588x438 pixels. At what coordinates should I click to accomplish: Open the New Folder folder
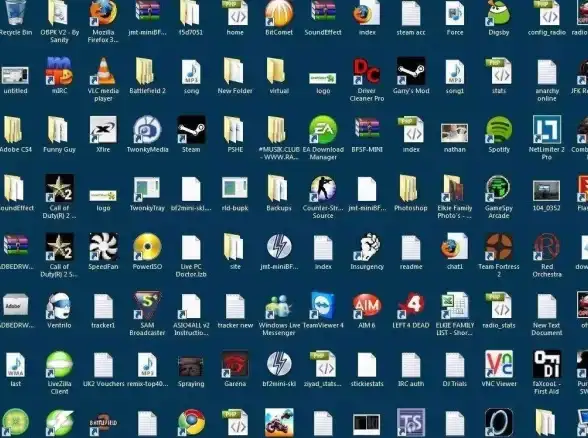(x=235, y=72)
